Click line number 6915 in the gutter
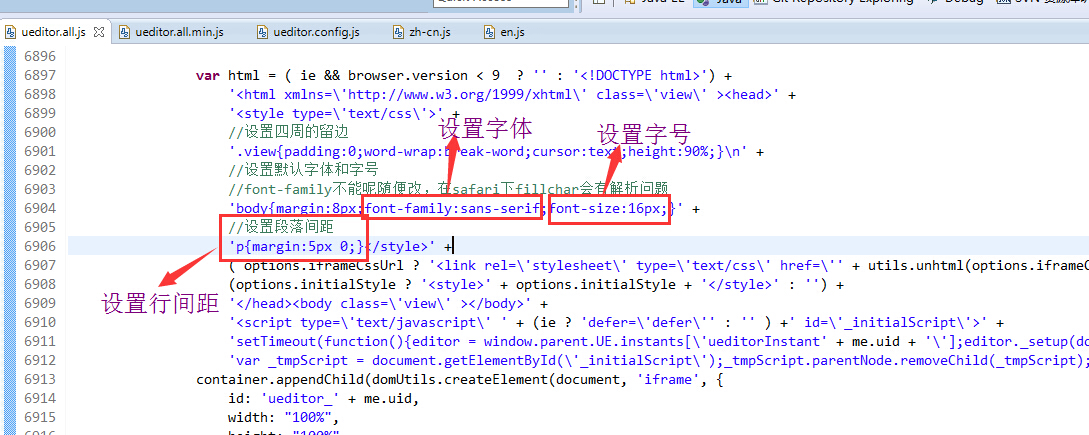 point(40,418)
